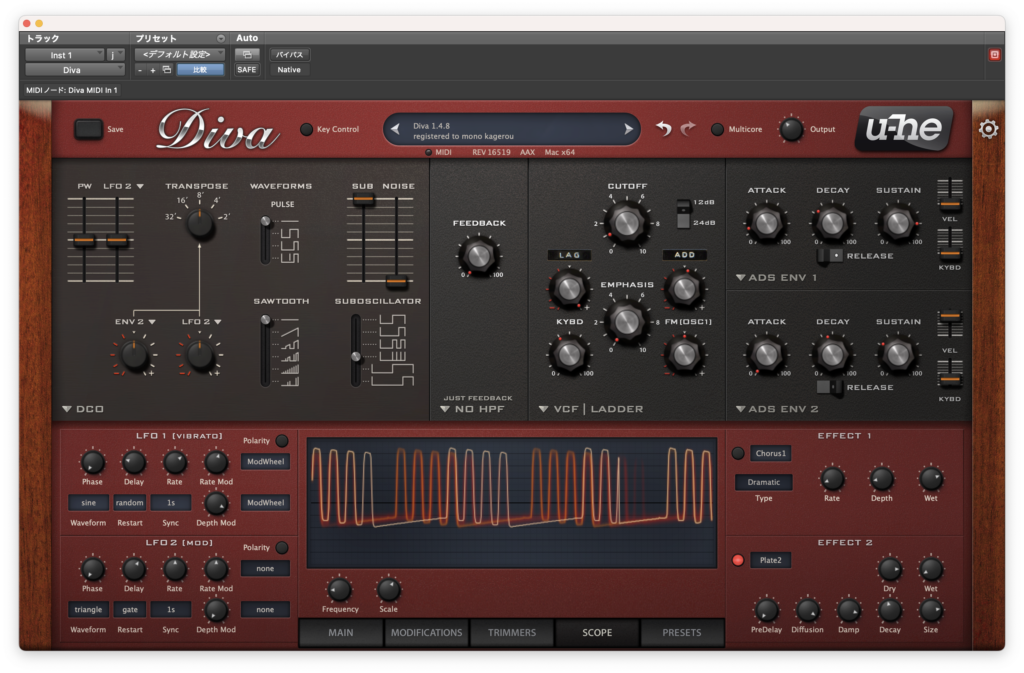Go to previous preset with left arrow
Viewport: 1024px width, 673px height.
tap(395, 129)
